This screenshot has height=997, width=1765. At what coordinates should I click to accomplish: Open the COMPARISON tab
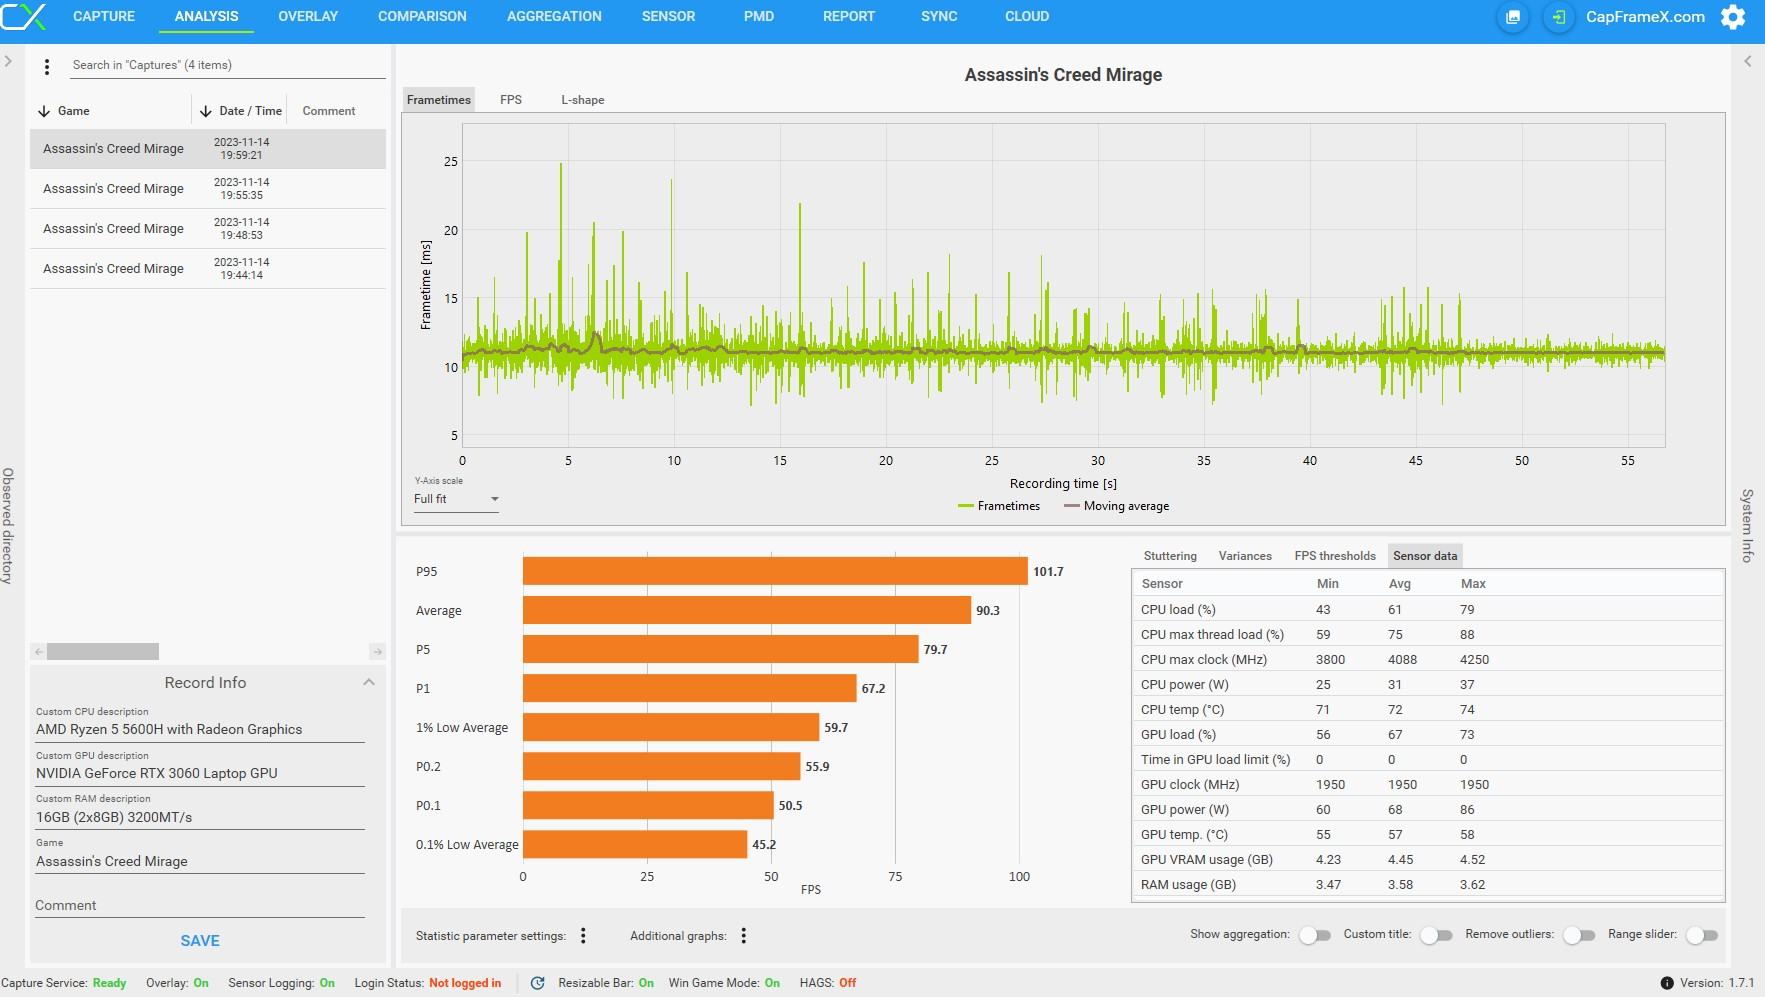pos(422,16)
